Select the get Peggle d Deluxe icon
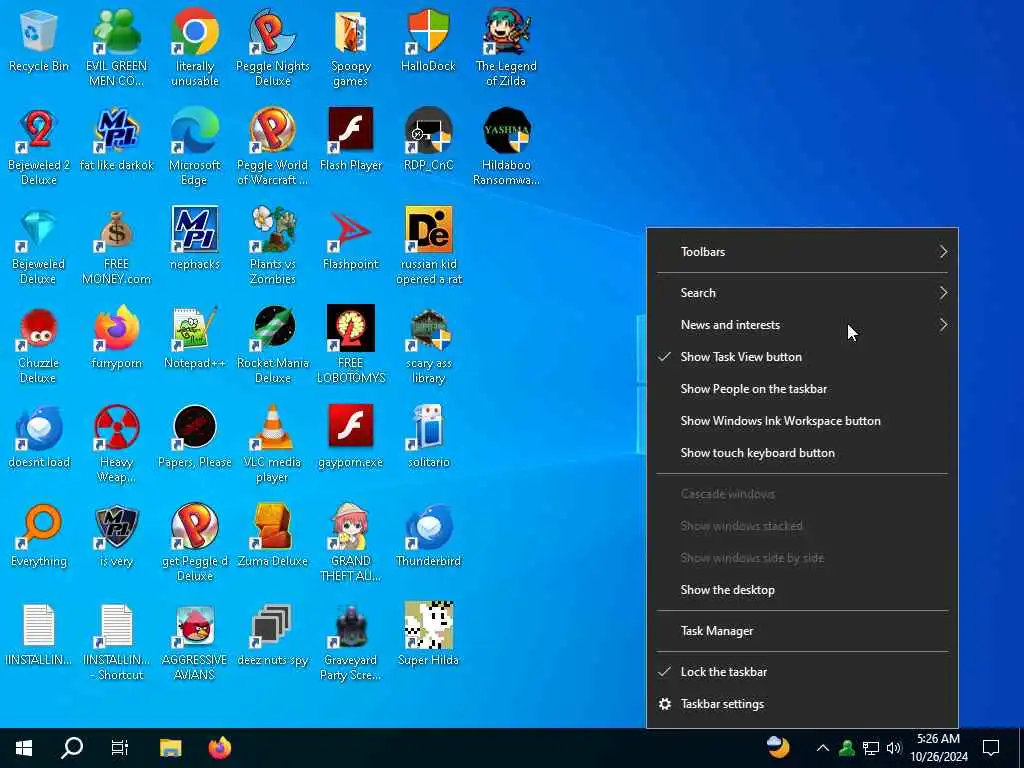 (x=195, y=527)
